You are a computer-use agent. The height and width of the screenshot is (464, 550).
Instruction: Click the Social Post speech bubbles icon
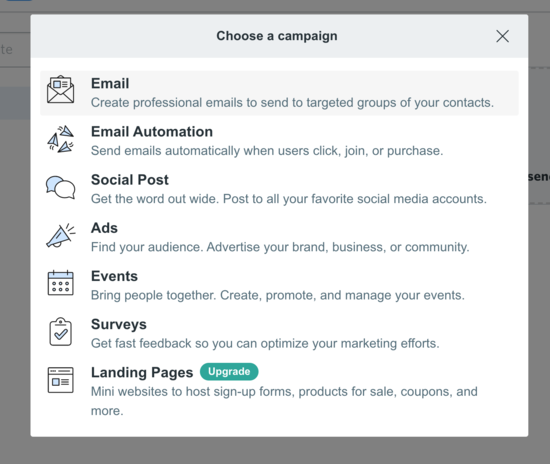coord(61,188)
